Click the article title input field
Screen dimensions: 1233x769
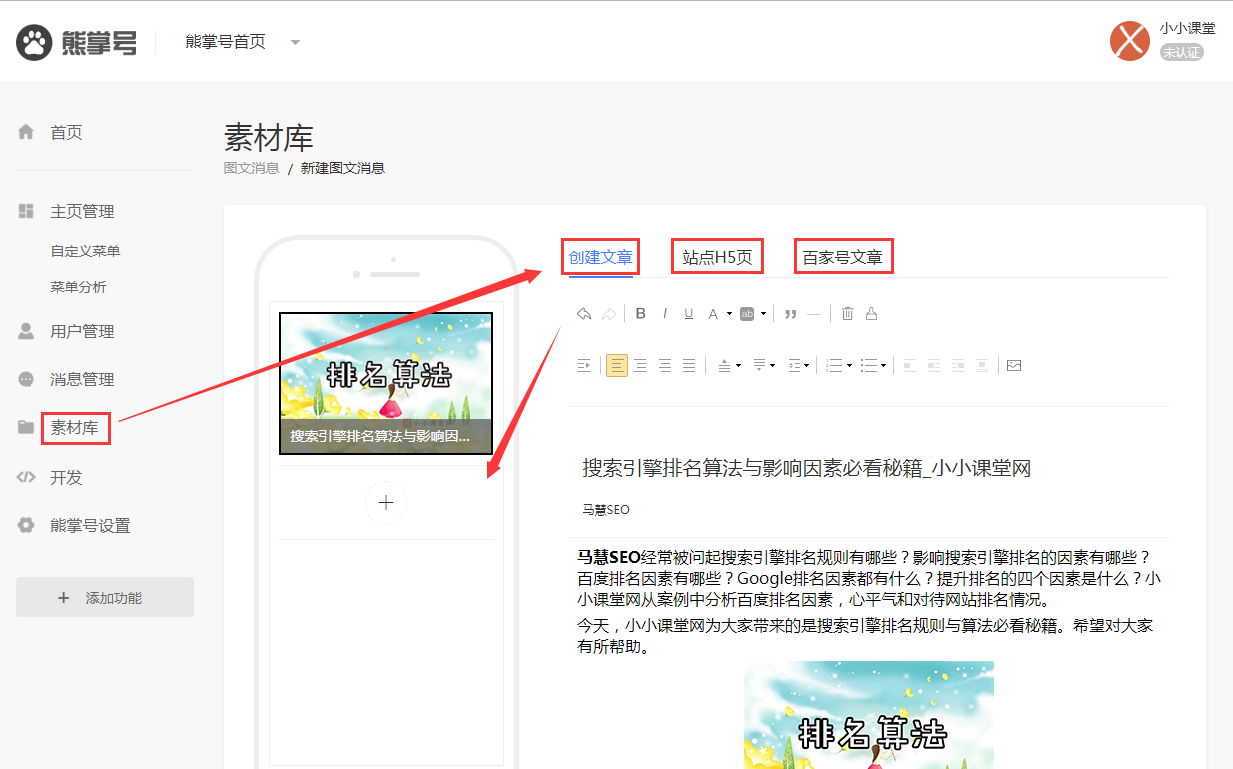tap(867, 467)
